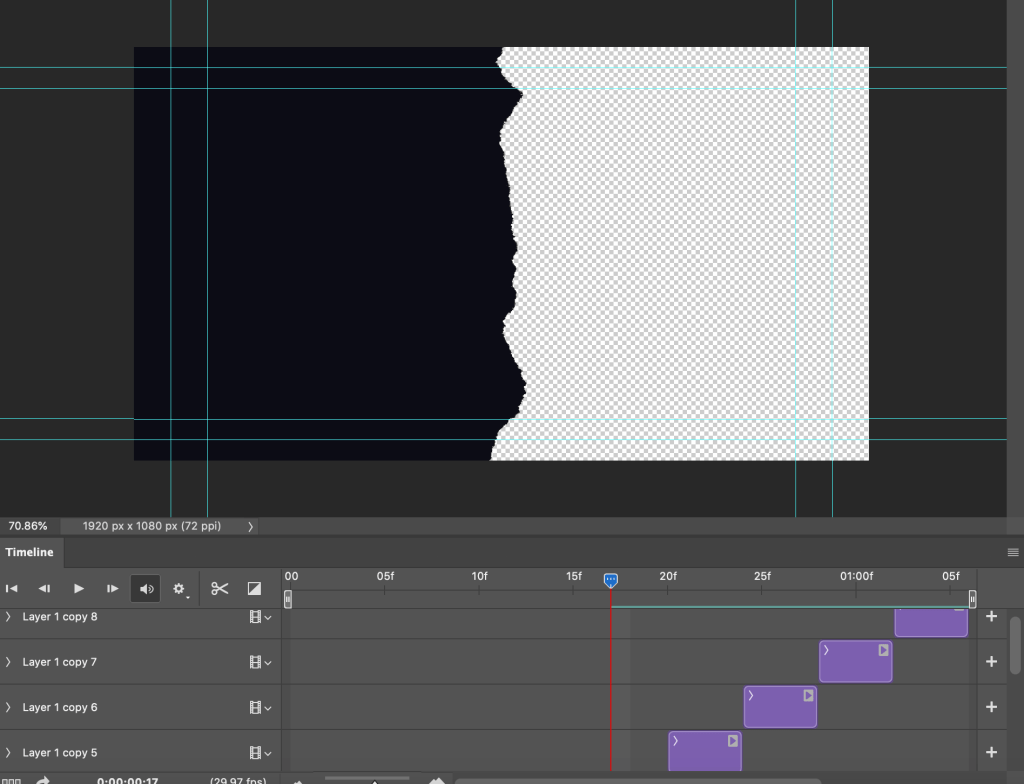
Task: Open document info arrow in status bar
Action: point(250,526)
